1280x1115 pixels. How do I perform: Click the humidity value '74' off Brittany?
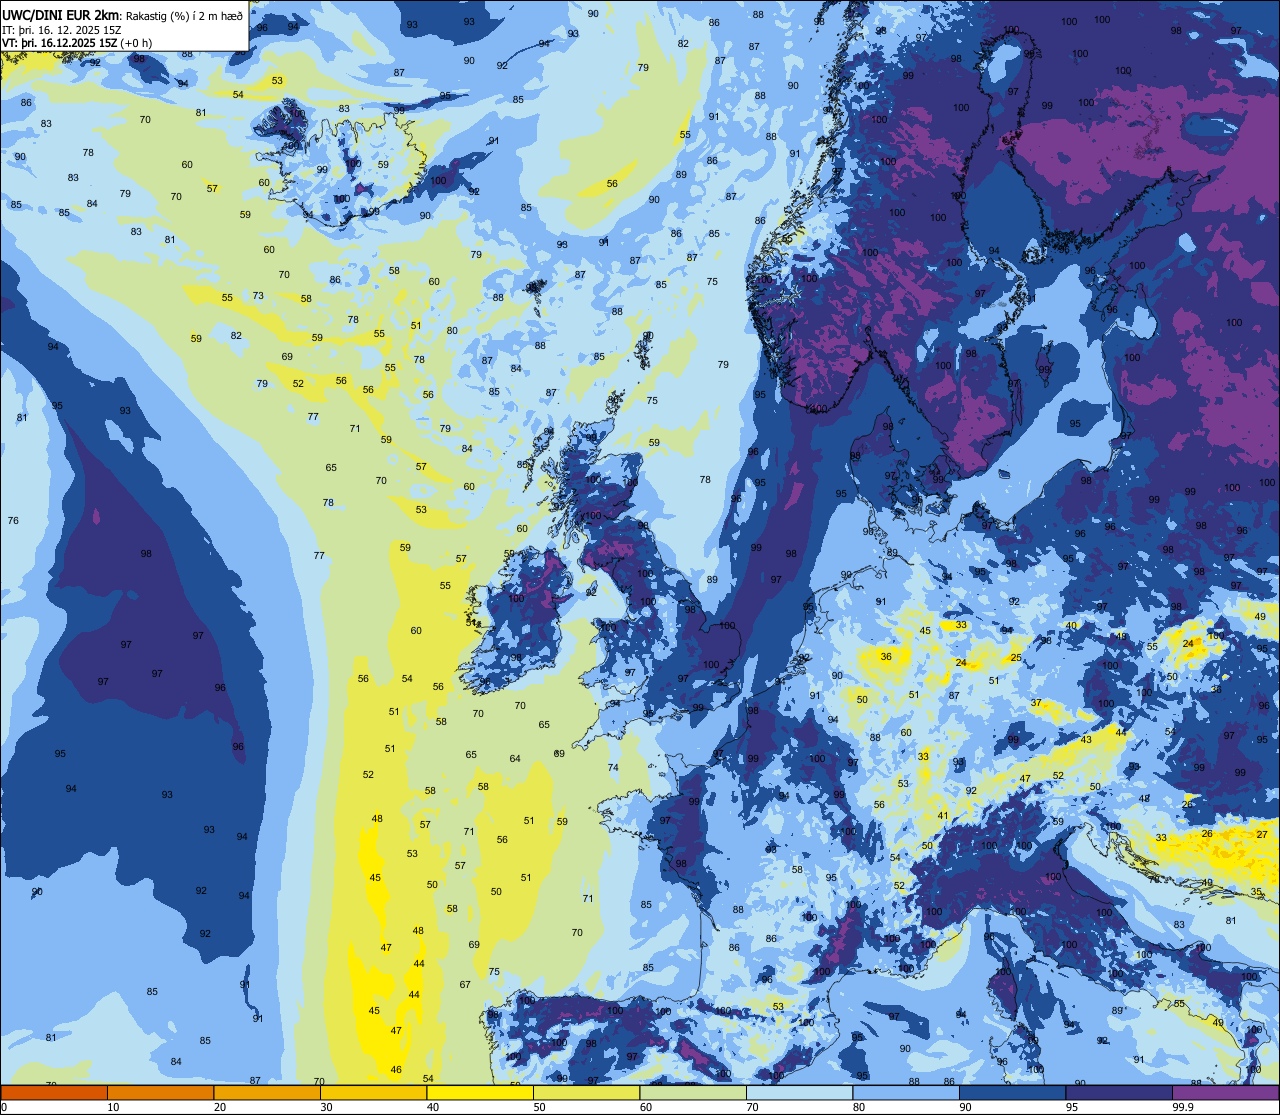click(613, 768)
